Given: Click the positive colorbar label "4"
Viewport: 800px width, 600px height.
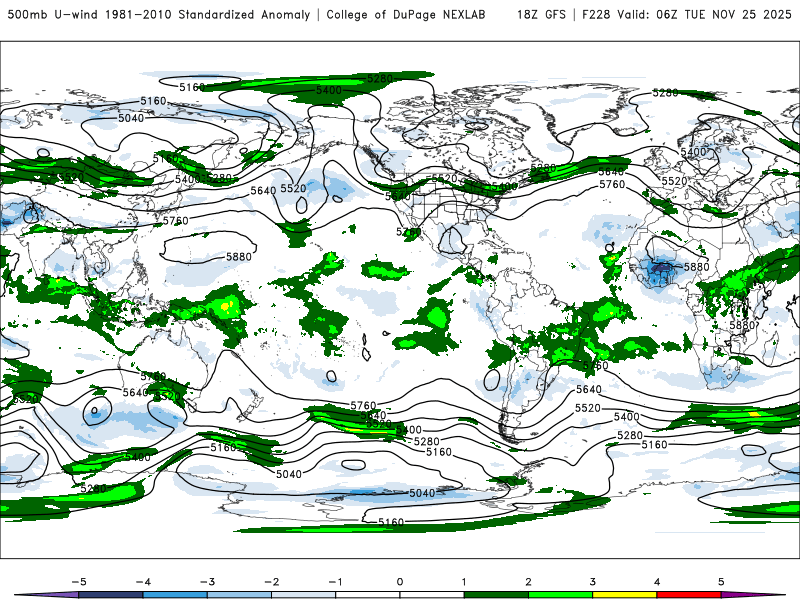Looking at the screenshot, I should (657, 582).
